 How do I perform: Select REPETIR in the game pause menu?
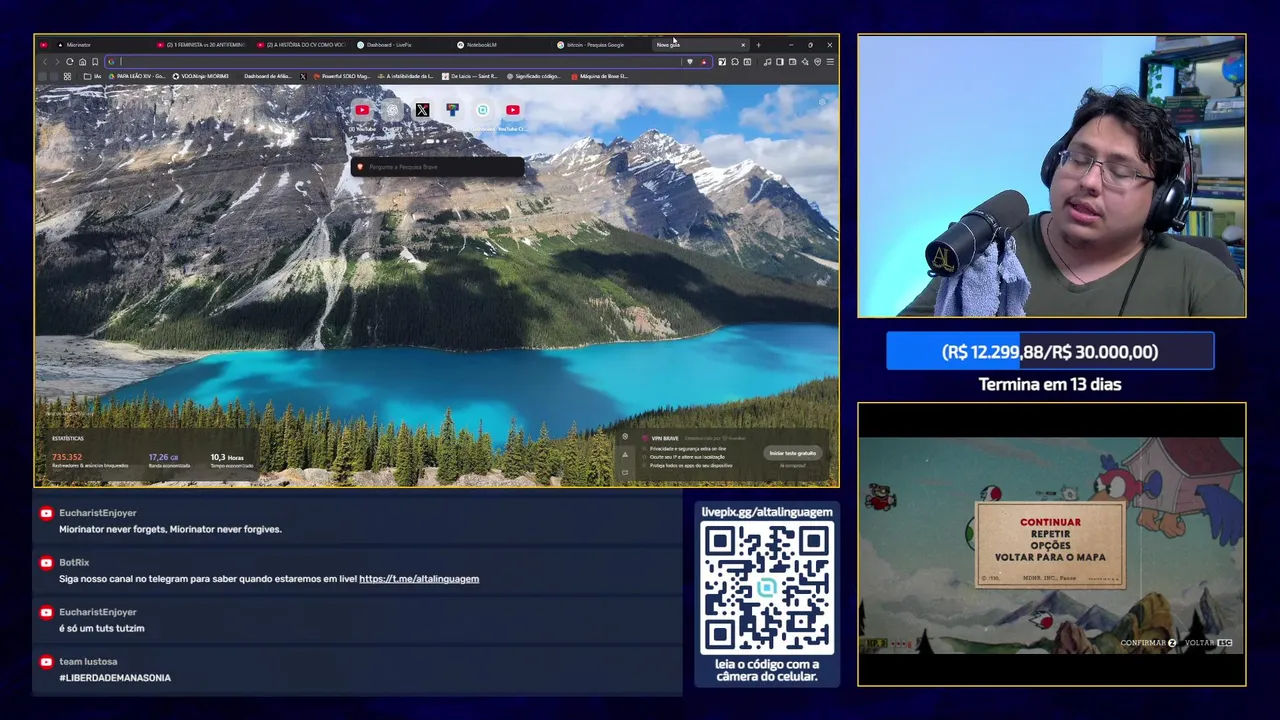[1050, 534]
